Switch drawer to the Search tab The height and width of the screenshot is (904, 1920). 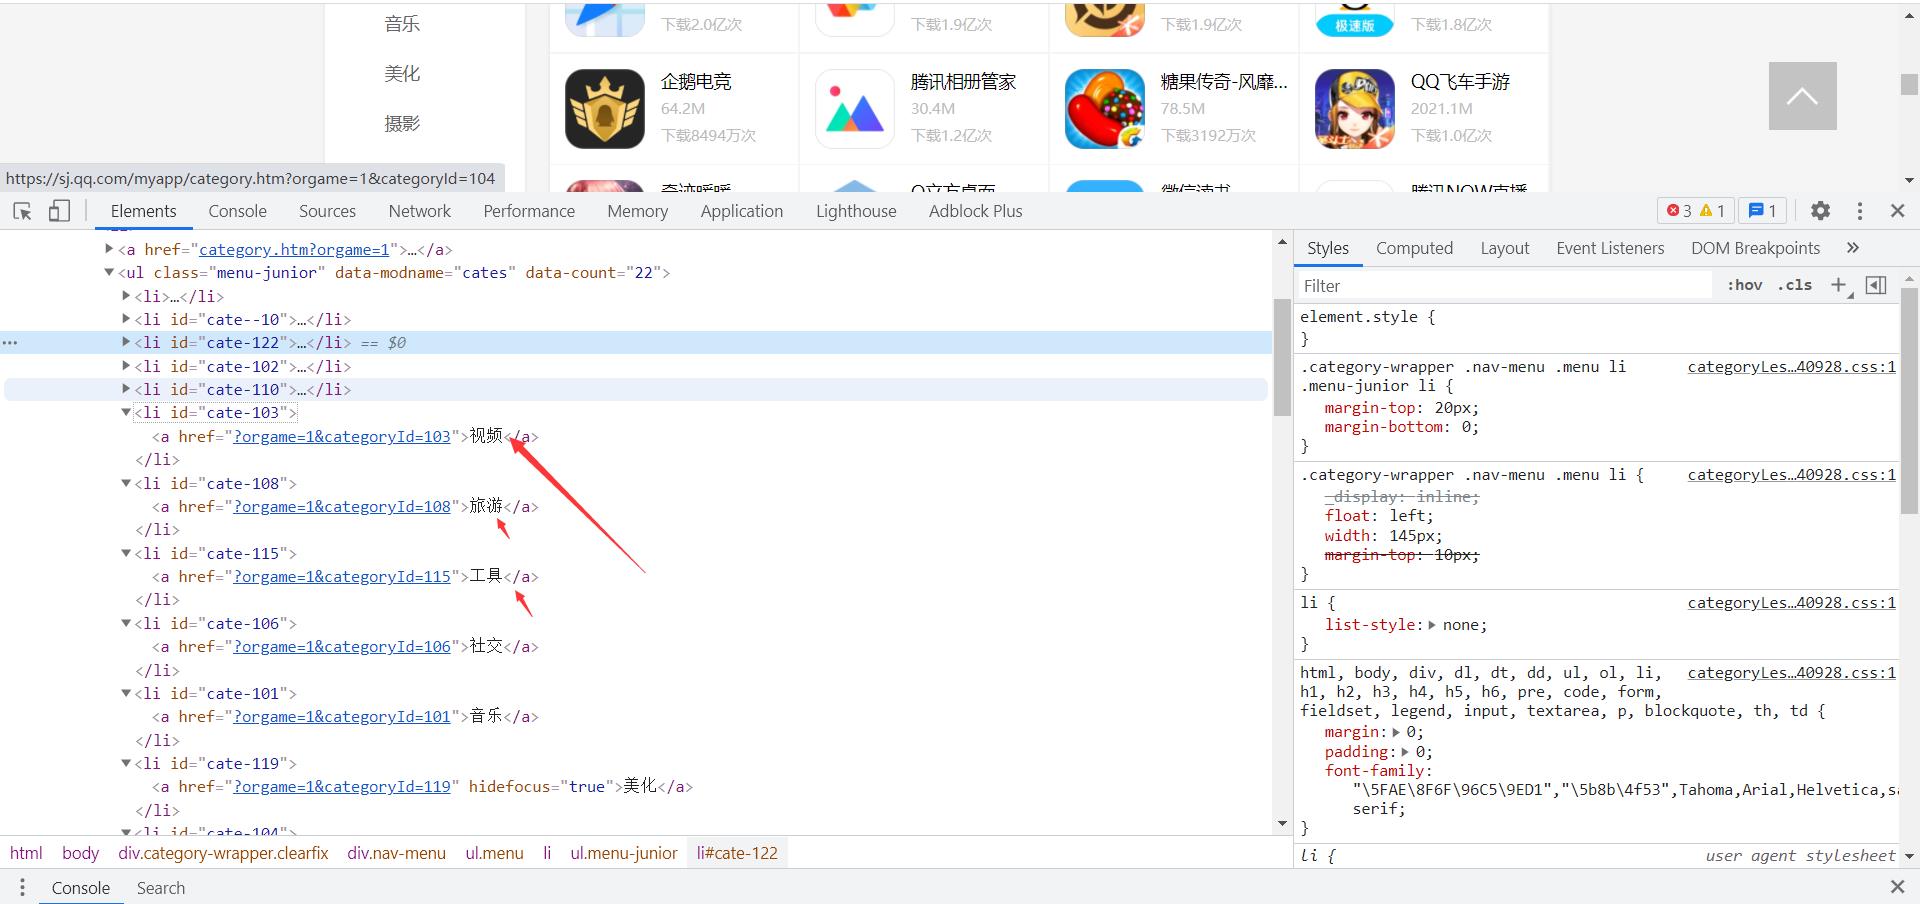[161, 888]
